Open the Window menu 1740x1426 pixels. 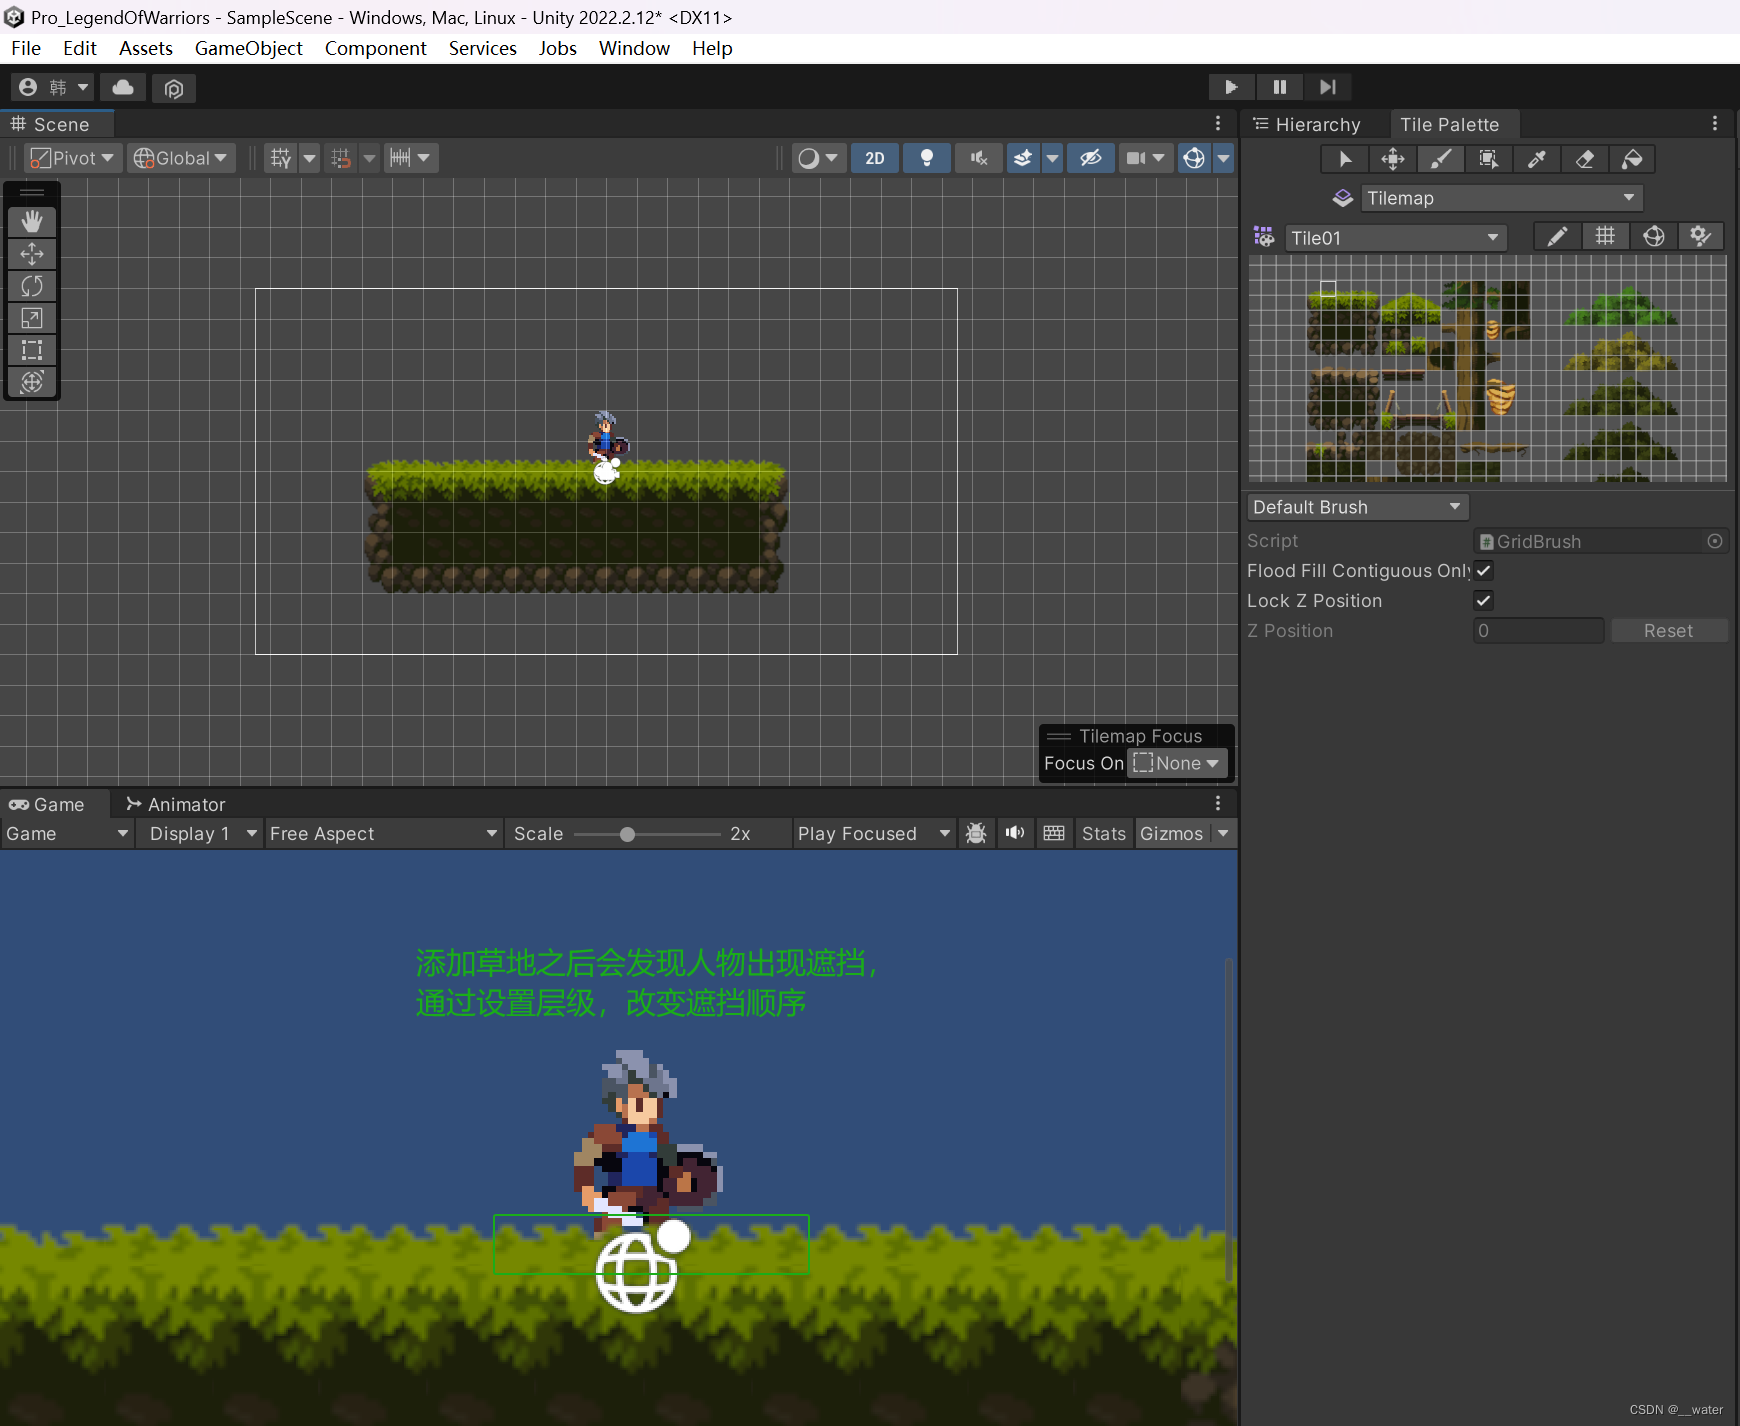634,48
